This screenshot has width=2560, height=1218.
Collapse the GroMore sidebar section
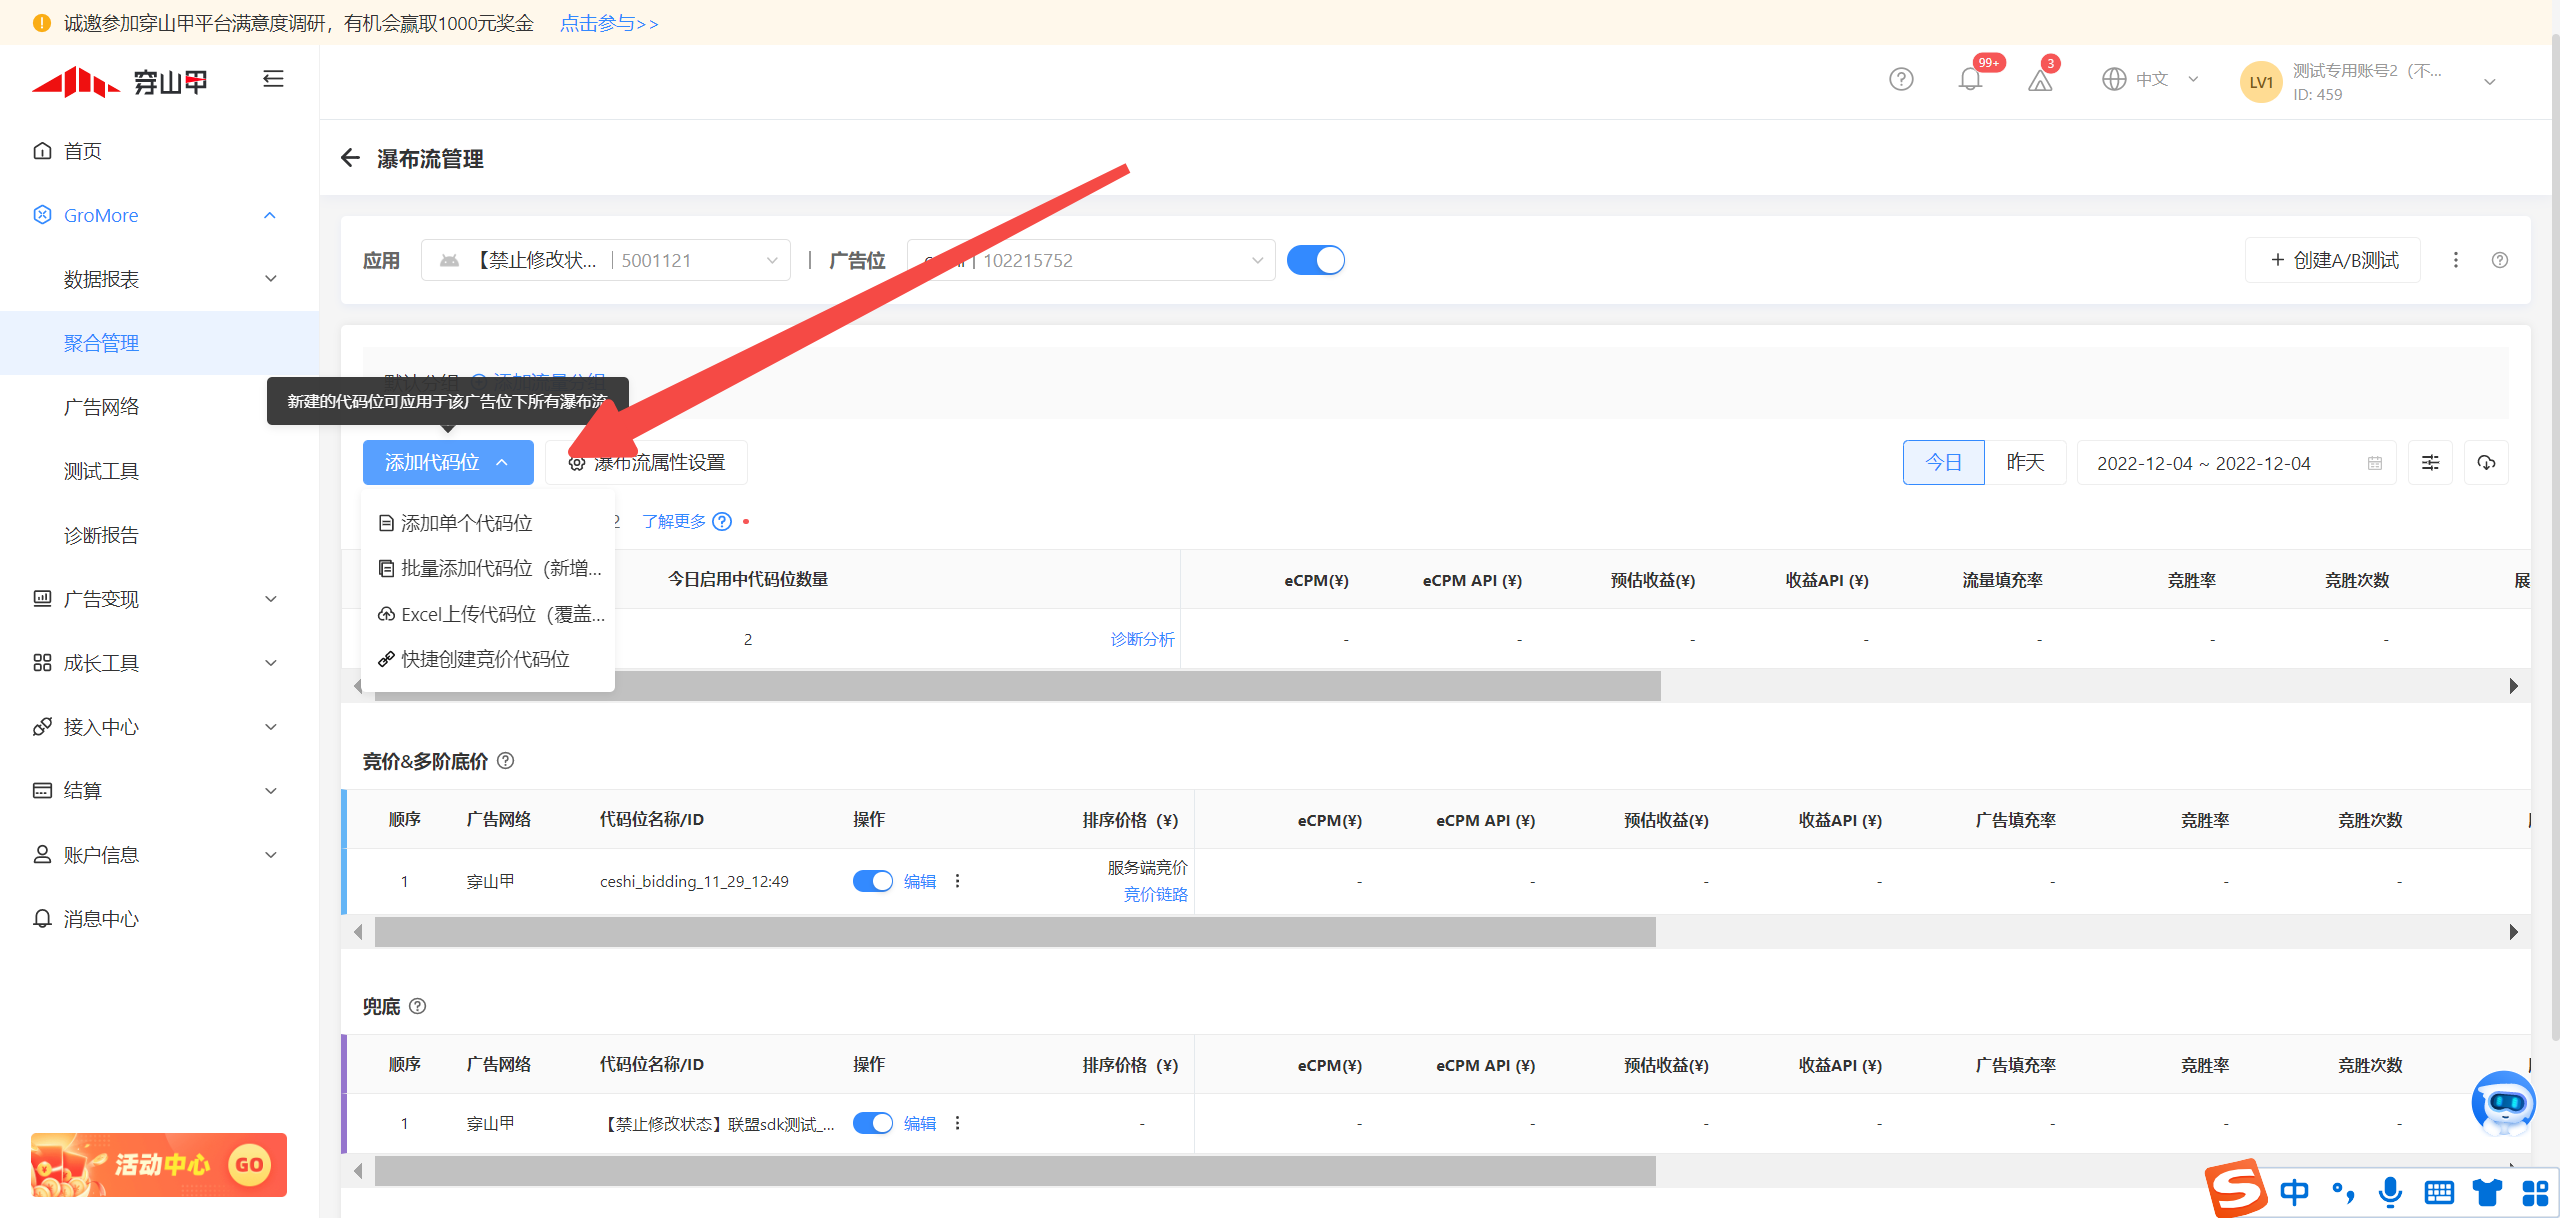(269, 215)
